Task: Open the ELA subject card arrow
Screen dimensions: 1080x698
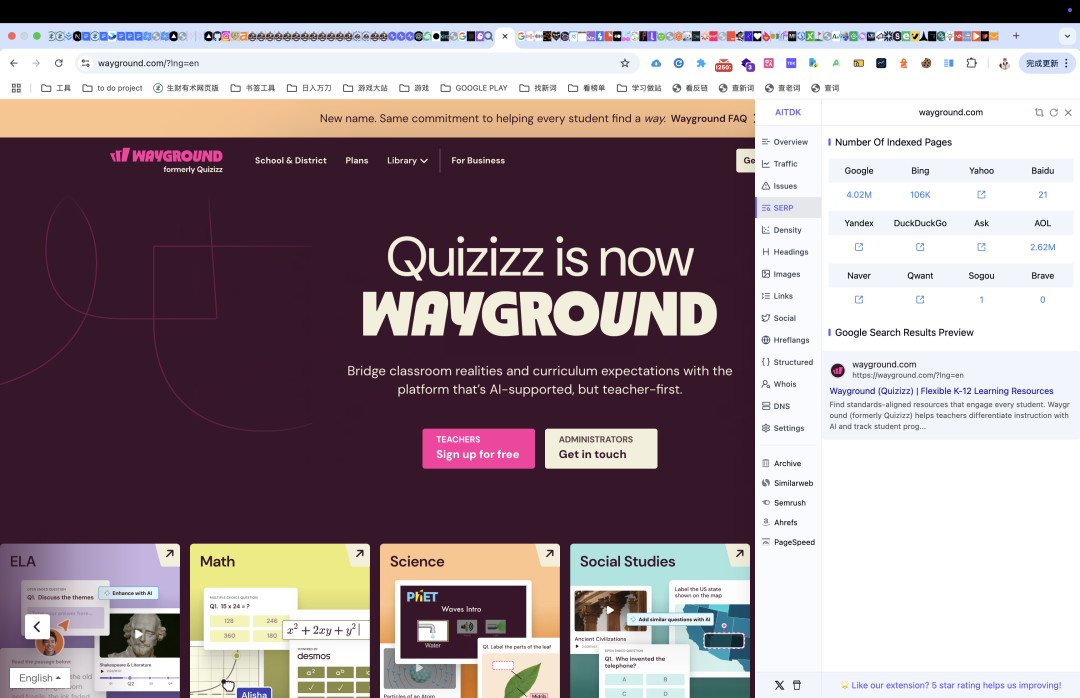Action: 169,553
